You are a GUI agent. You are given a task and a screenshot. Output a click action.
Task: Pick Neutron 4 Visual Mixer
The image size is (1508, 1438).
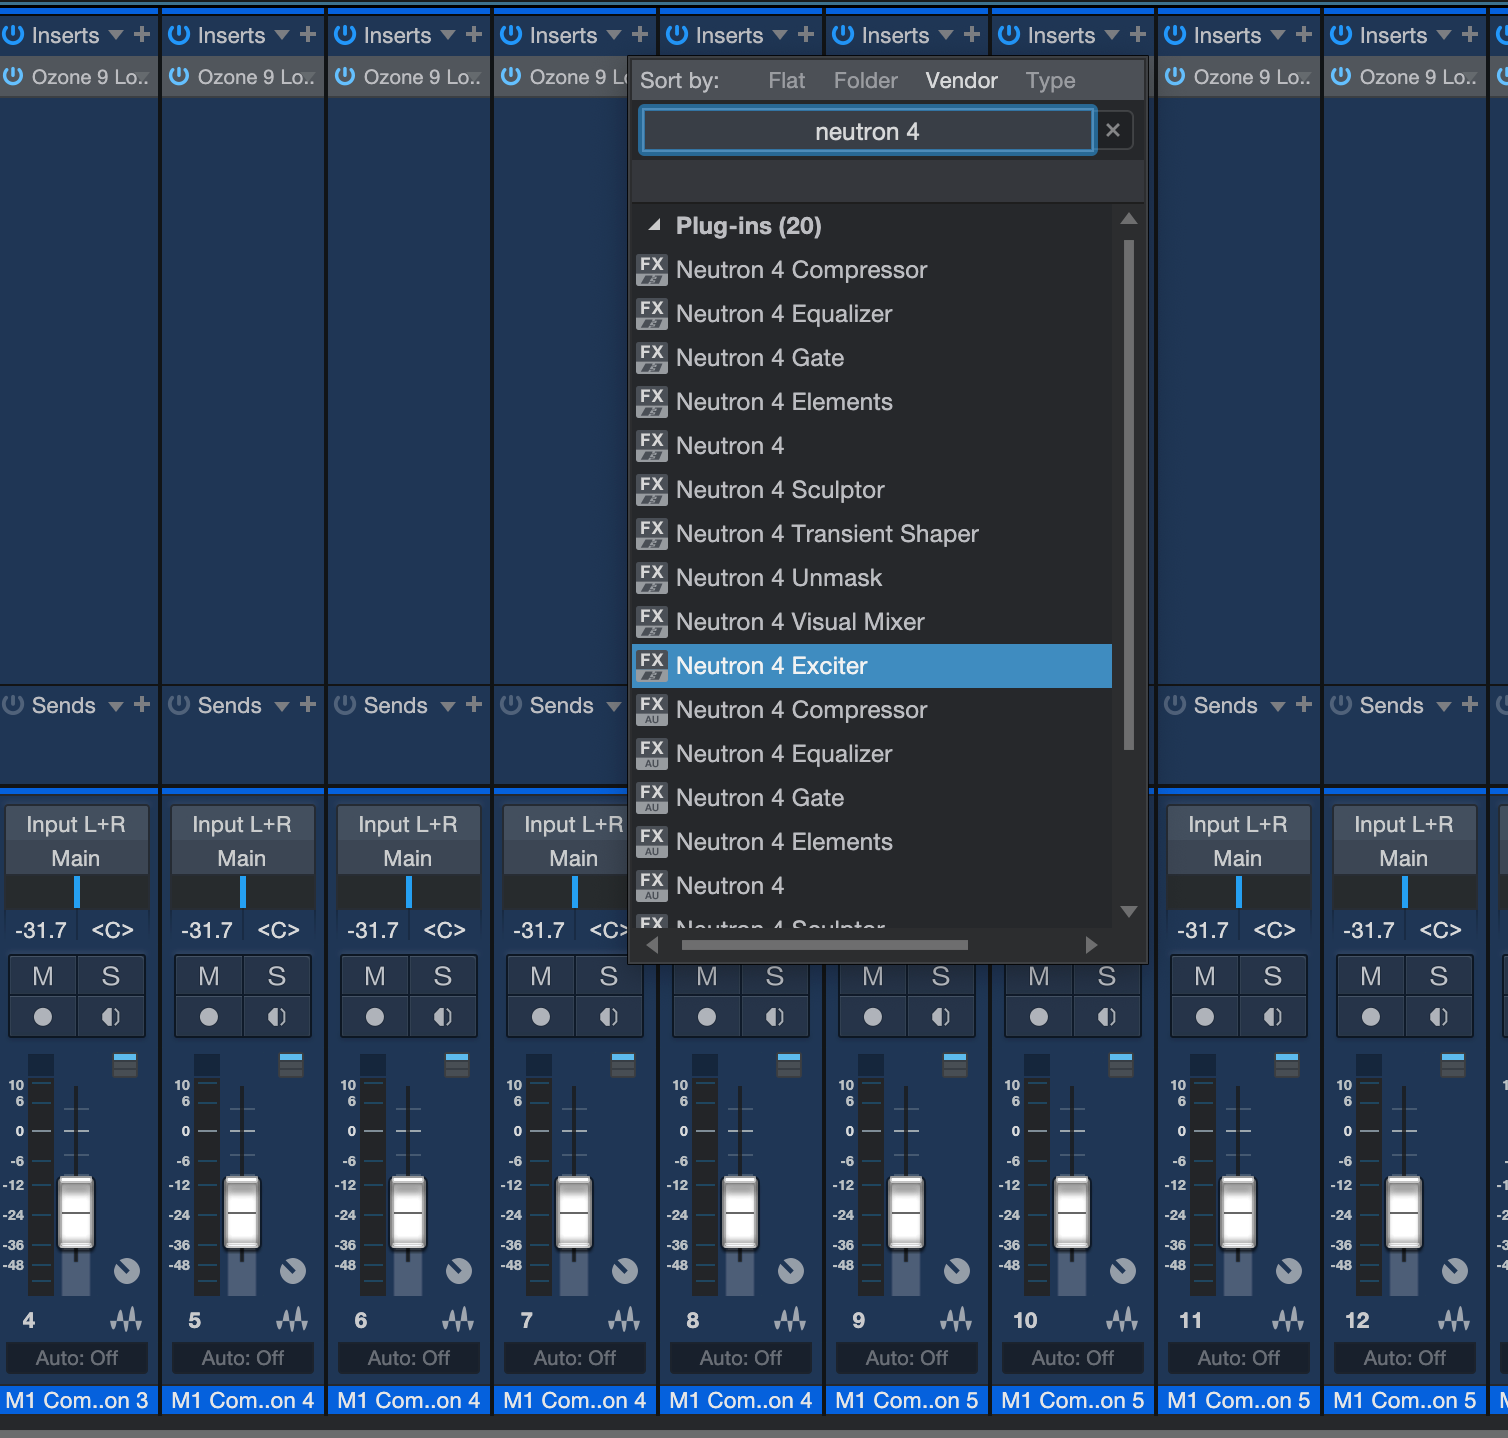872,622
